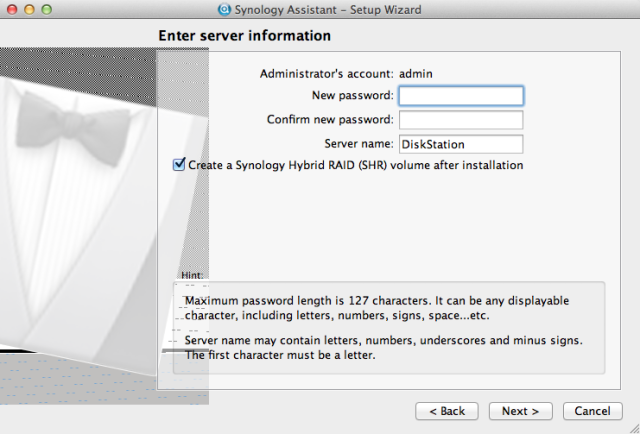Go to previous step with Back

click(447, 411)
